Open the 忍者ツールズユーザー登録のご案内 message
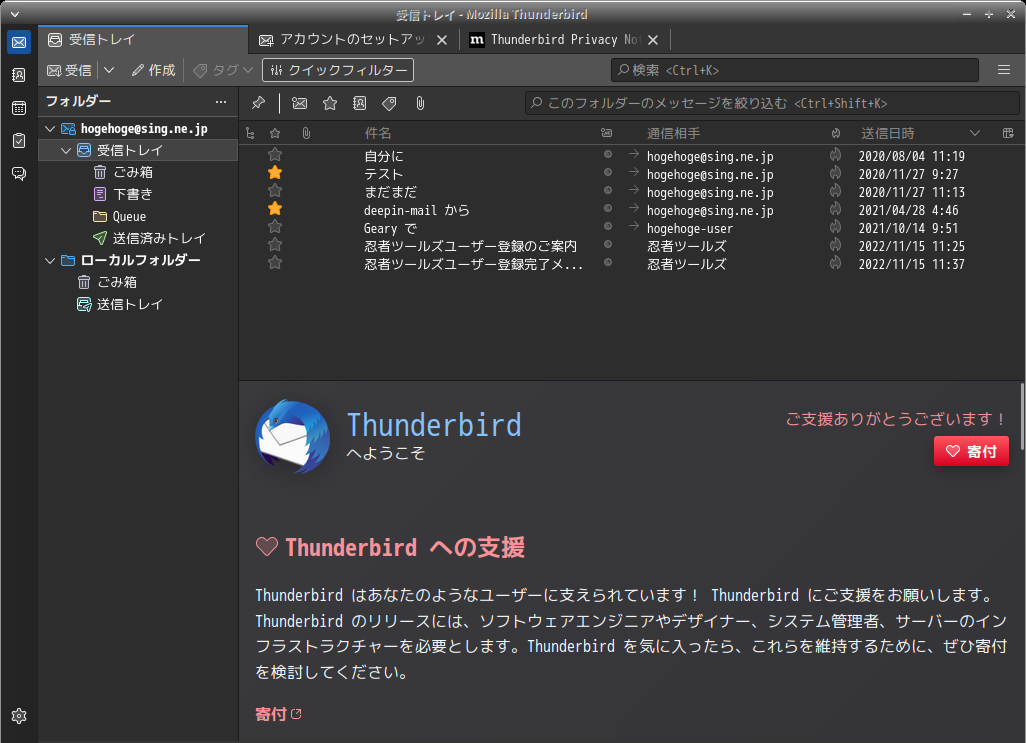The image size is (1026, 743). click(x=470, y=246)
